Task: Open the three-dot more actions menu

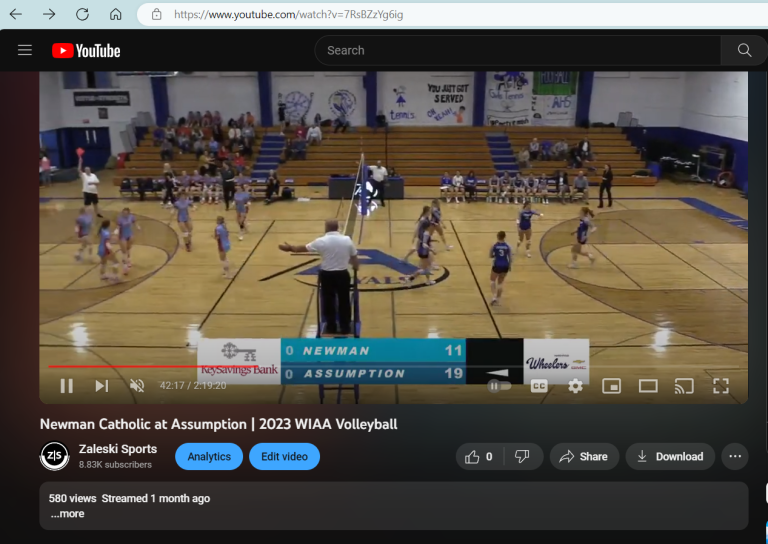Action: (735, 456)
